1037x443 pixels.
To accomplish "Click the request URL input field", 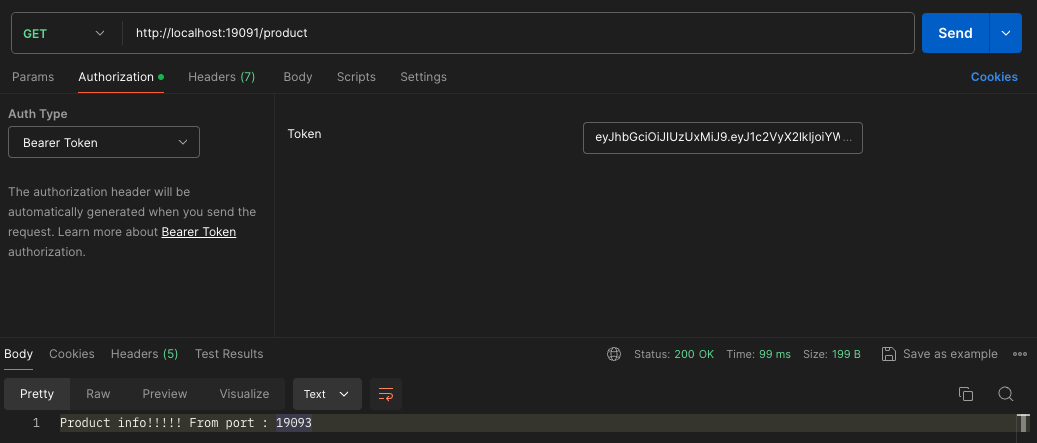I will (x=518, y=33).
